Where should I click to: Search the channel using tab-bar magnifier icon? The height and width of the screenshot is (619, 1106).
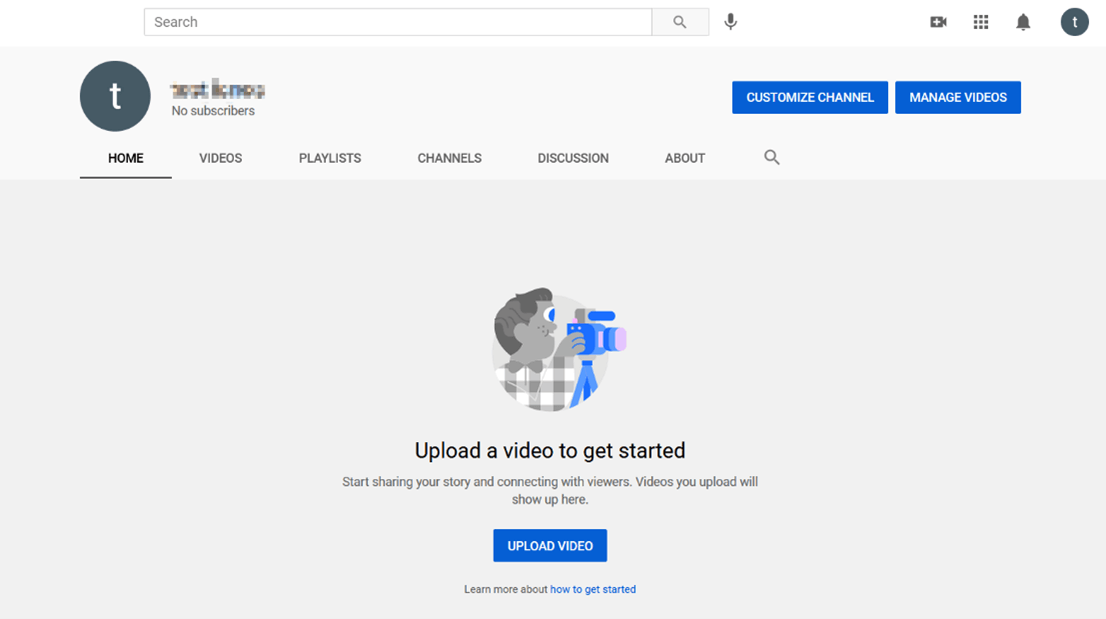[772, 157]
